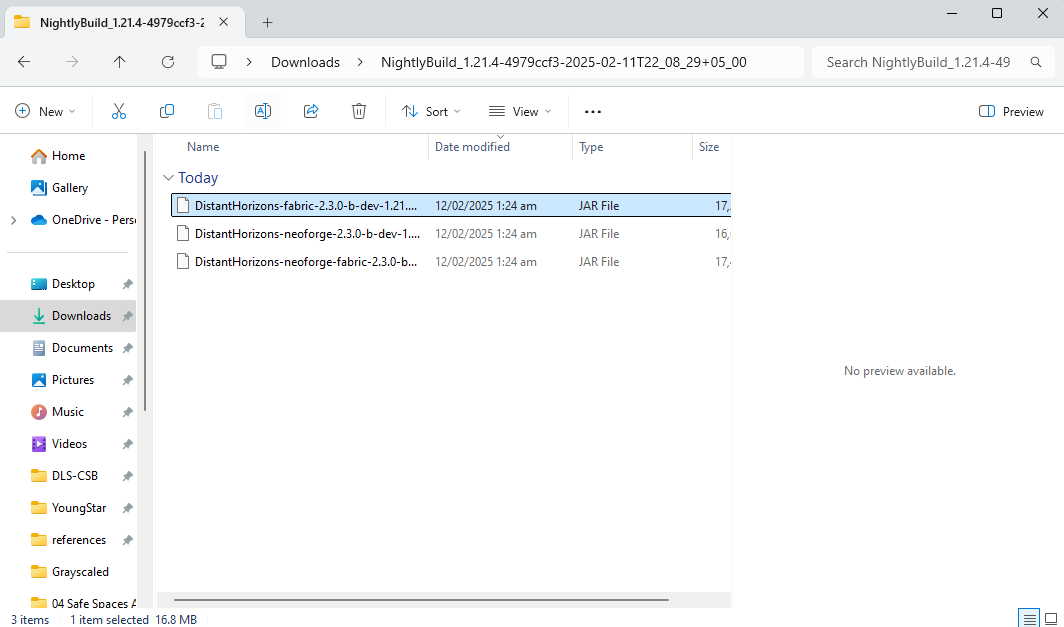
Task: Open Grayscaled folder in sidebar
Action: point(80,571)
